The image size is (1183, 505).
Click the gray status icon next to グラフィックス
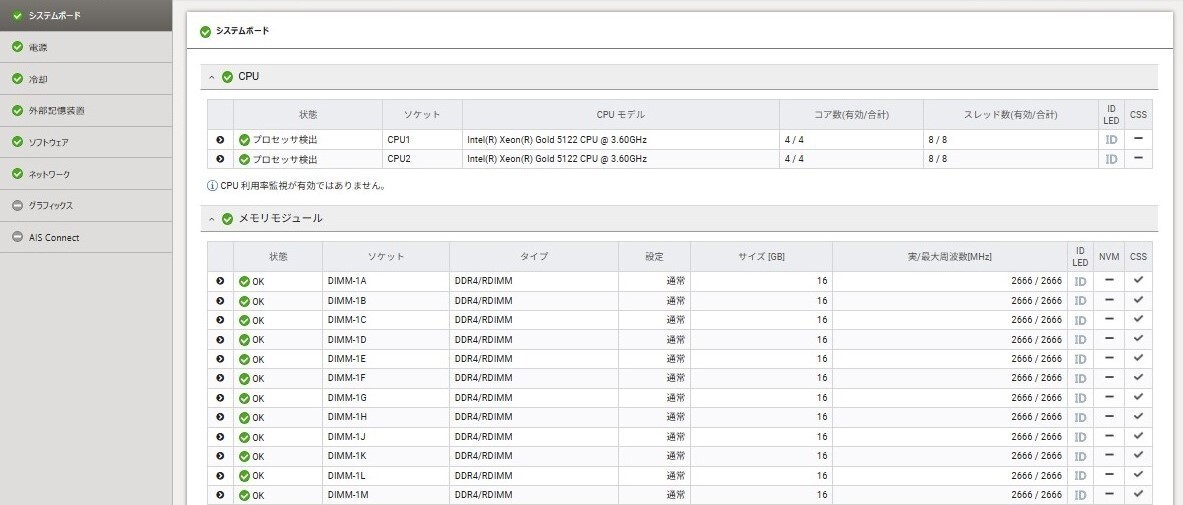(17, 206)
